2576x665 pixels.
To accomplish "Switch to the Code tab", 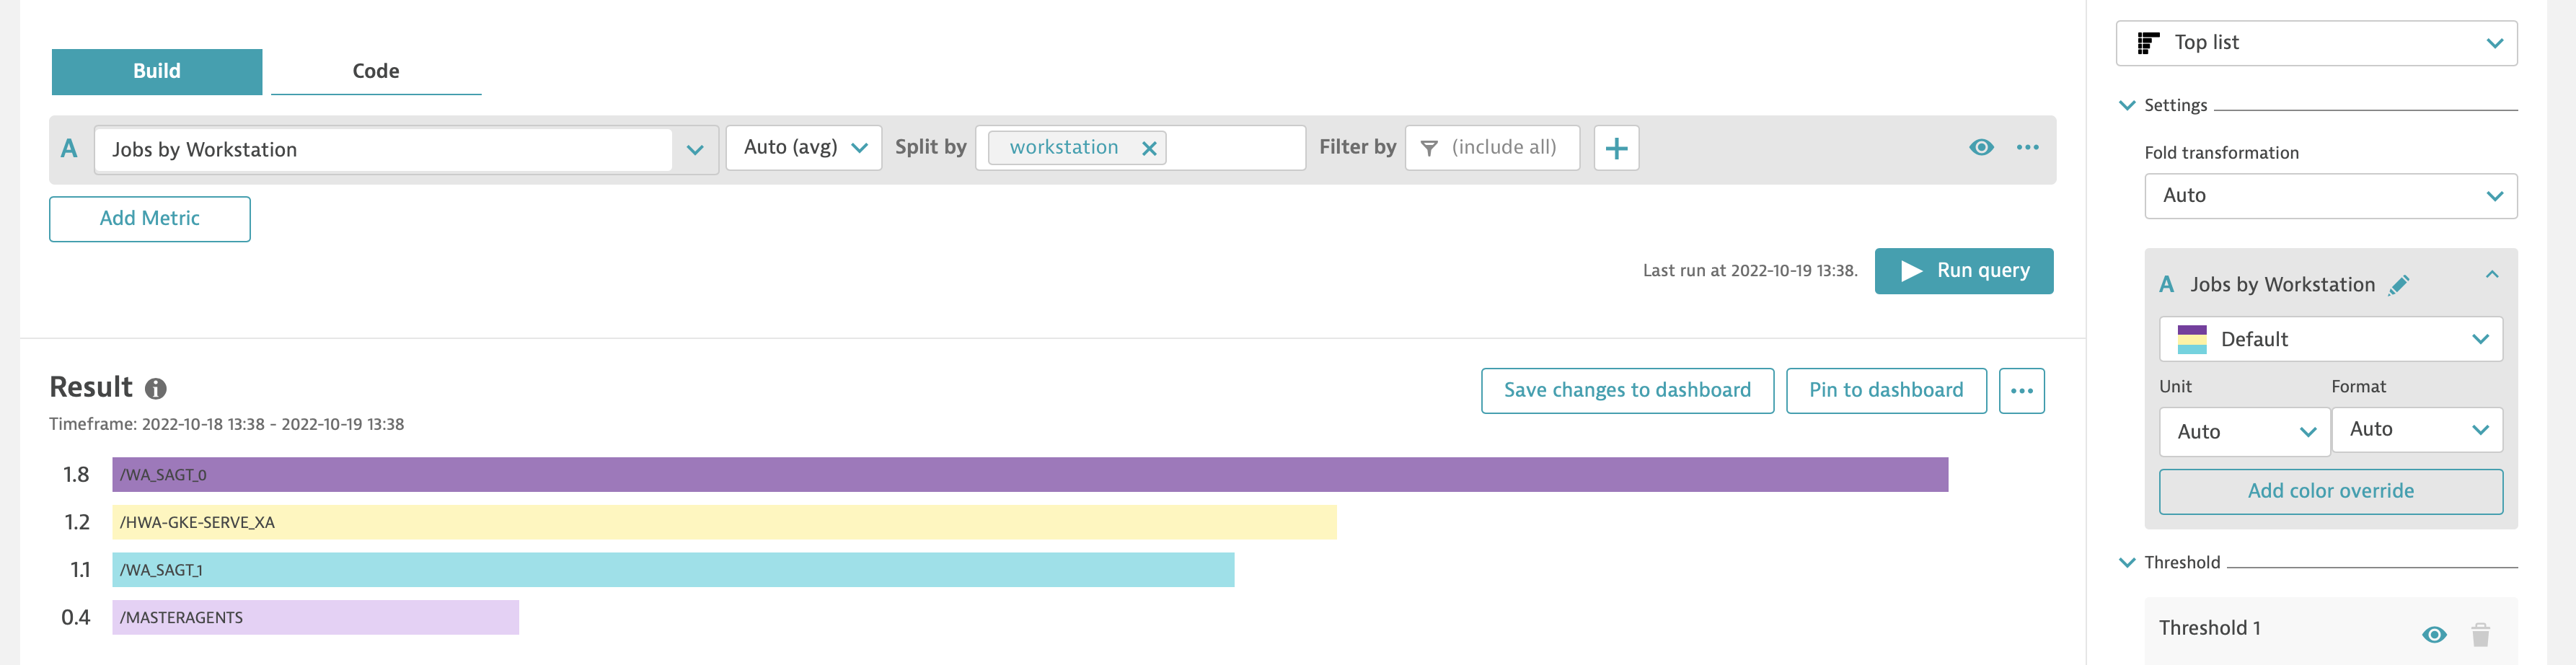I will coord(376,71).
